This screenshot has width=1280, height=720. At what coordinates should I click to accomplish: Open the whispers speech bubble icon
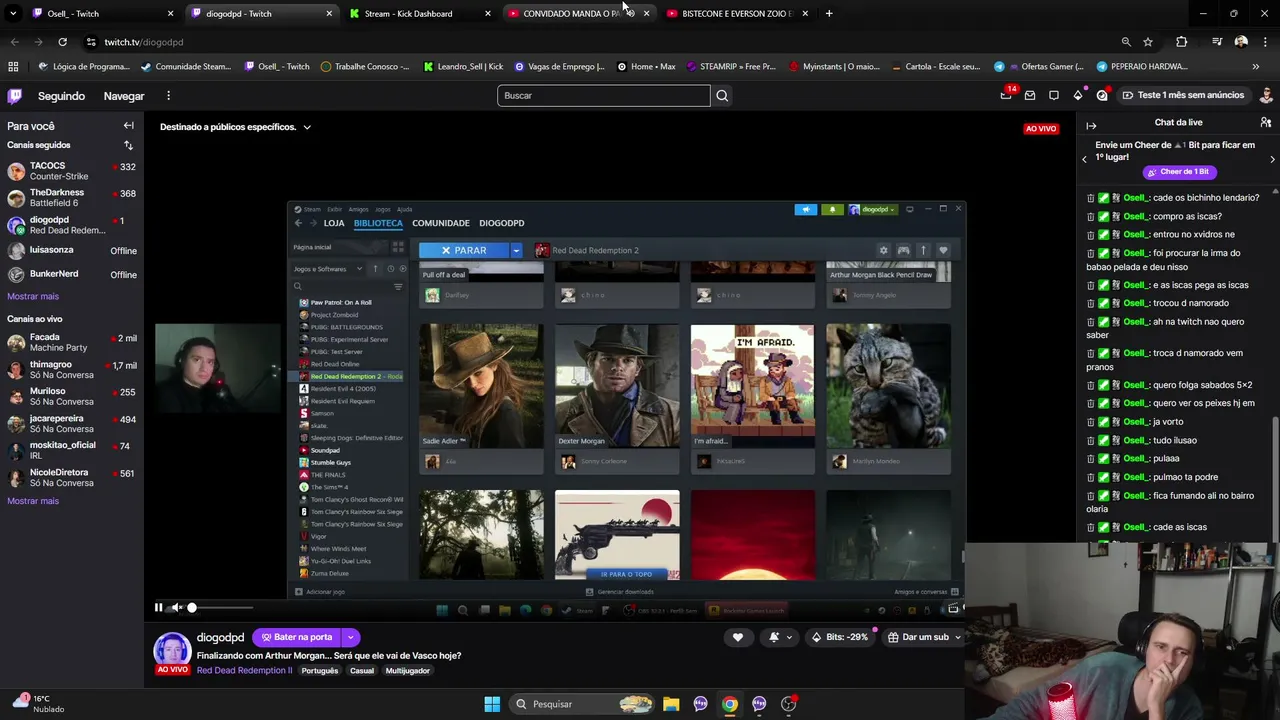click(x=1054, y=95)
